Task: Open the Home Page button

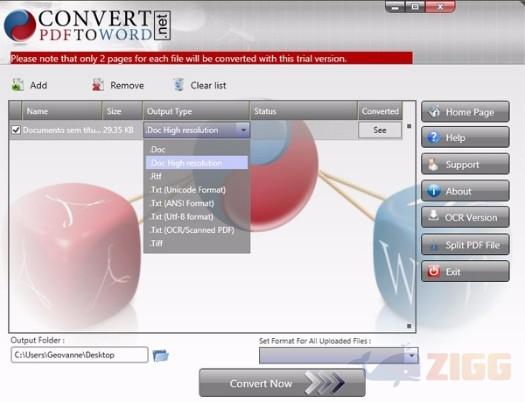Action: click(465, 112)
